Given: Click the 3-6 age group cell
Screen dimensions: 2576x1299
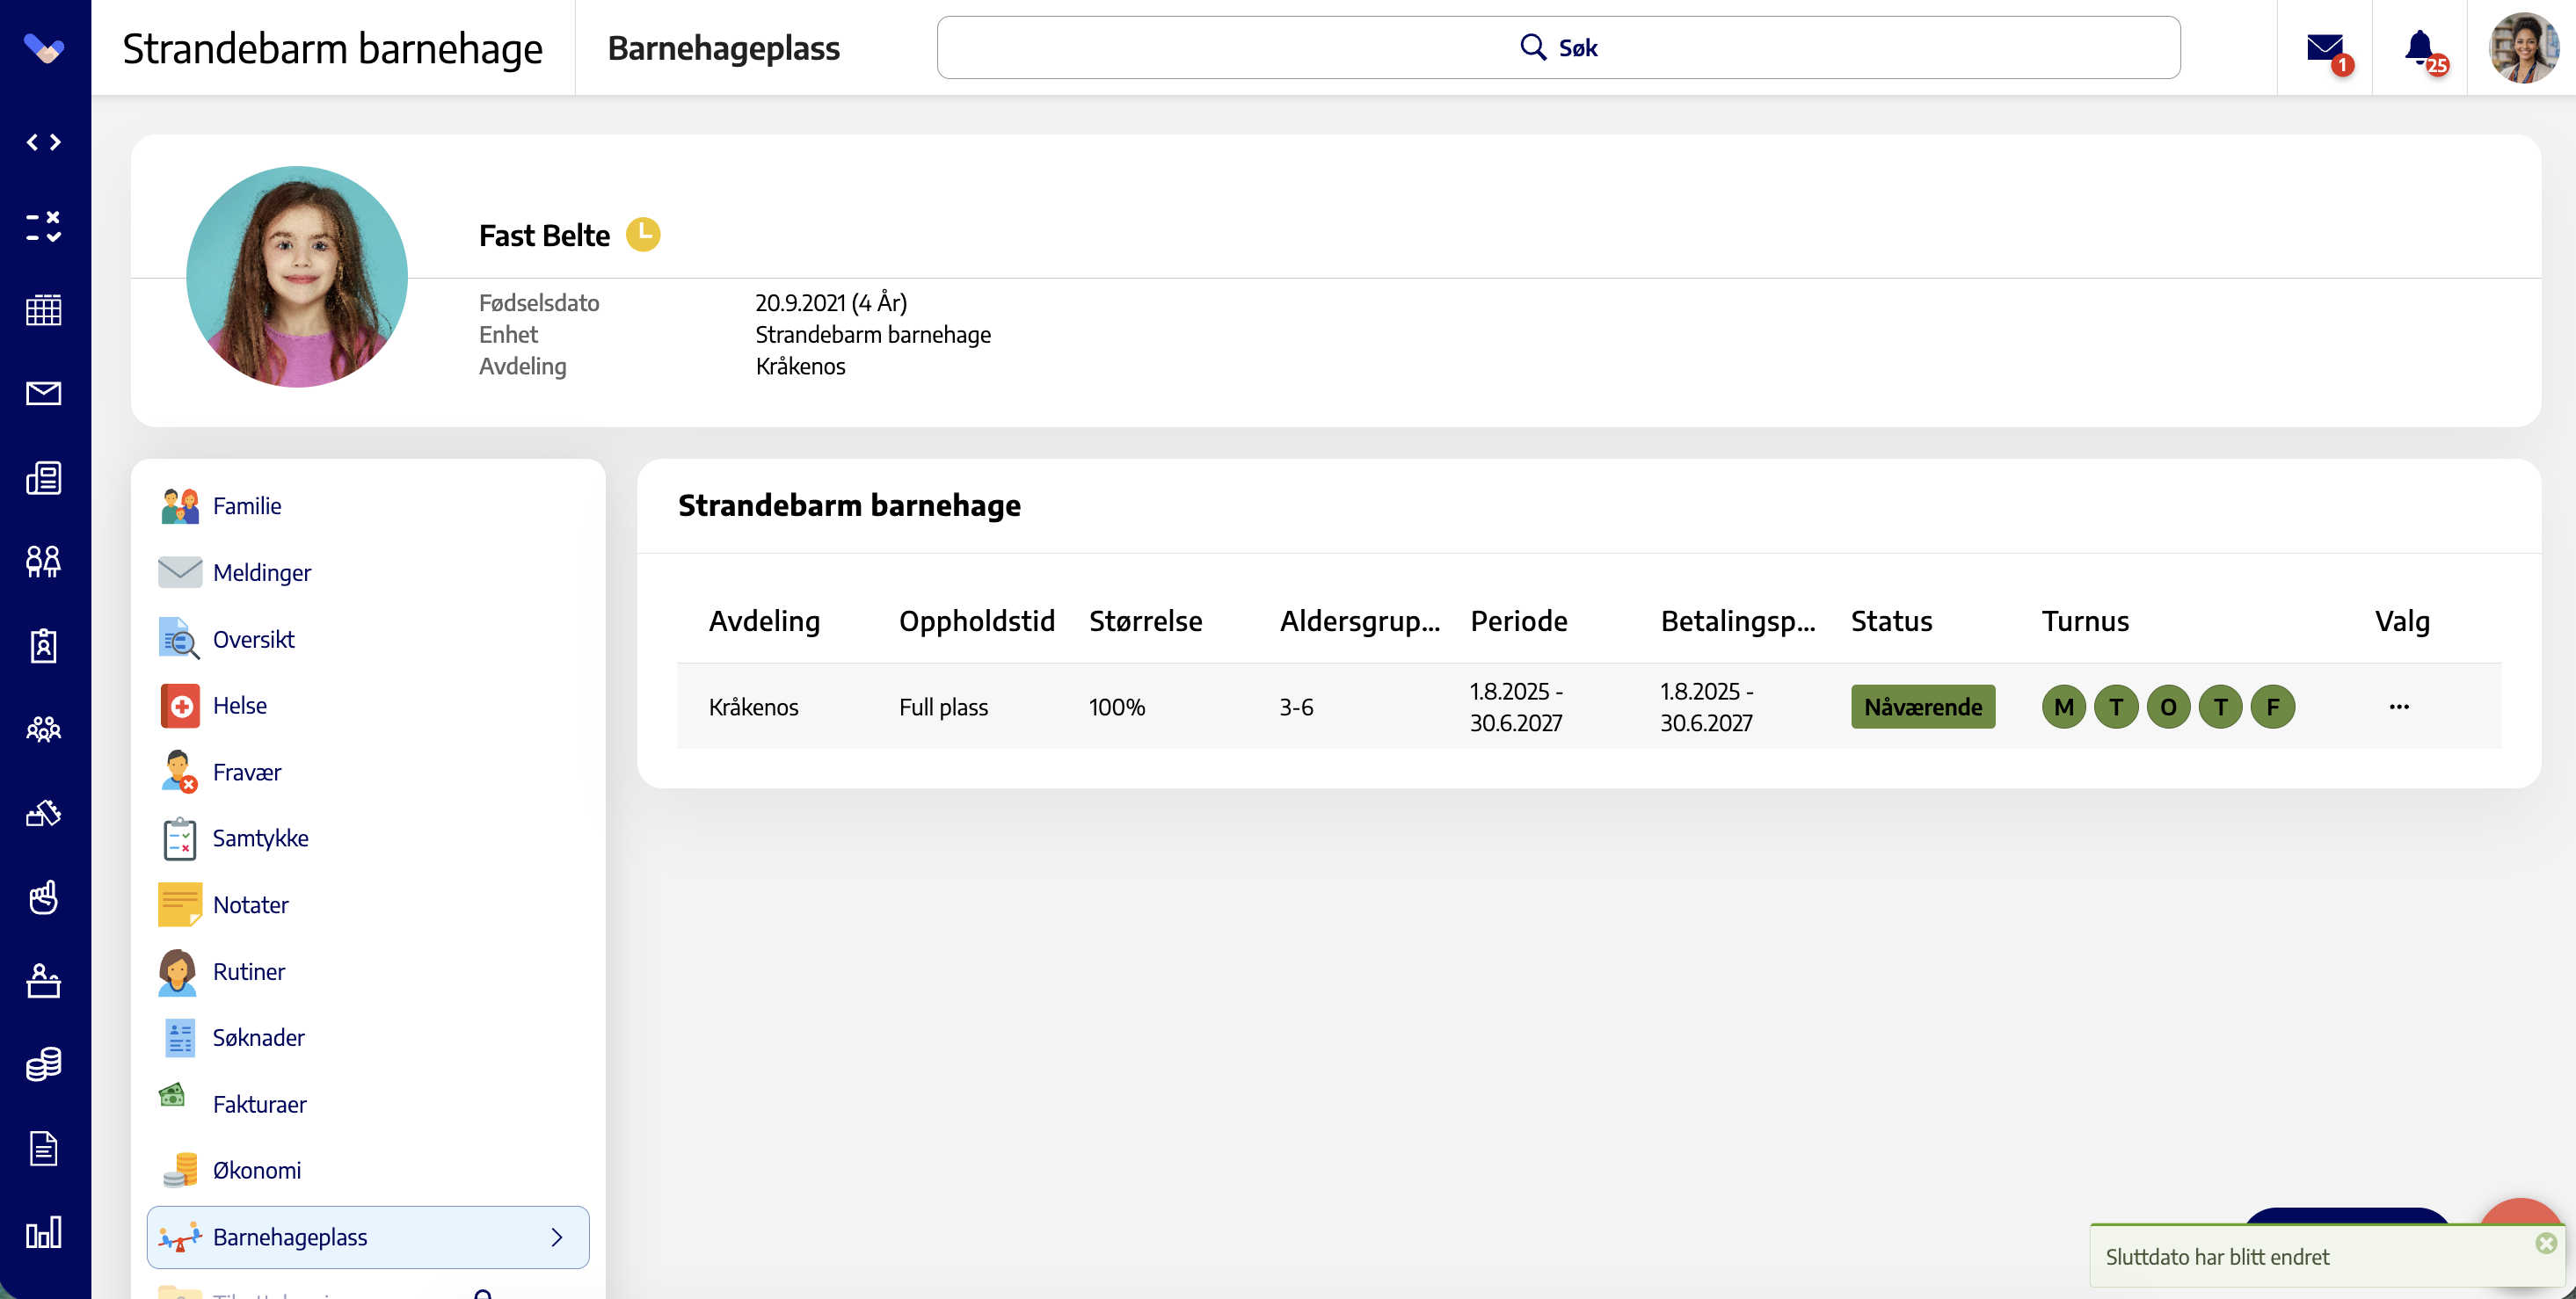Looking at the screenshot, I should (1296, 707).
